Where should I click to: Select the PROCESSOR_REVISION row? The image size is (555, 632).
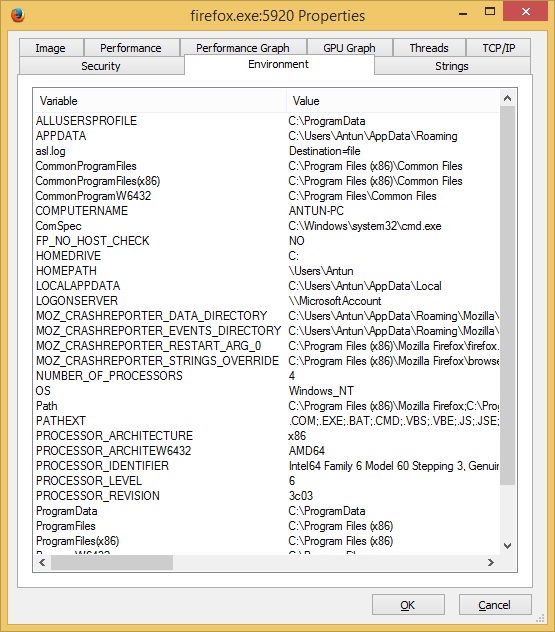click(x=266, y=496)
